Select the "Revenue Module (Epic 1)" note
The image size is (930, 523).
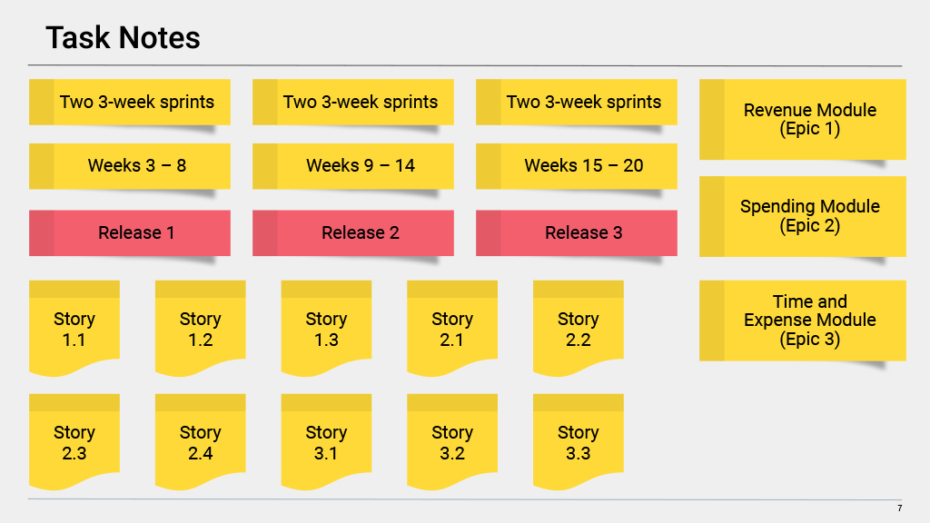(x=810, y=119)
